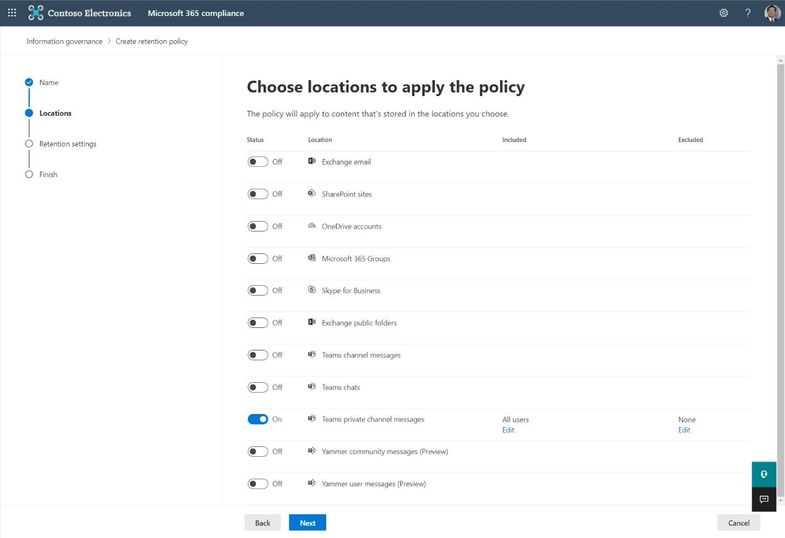Click Microsoft 365 compliance title

click(196, 13)
